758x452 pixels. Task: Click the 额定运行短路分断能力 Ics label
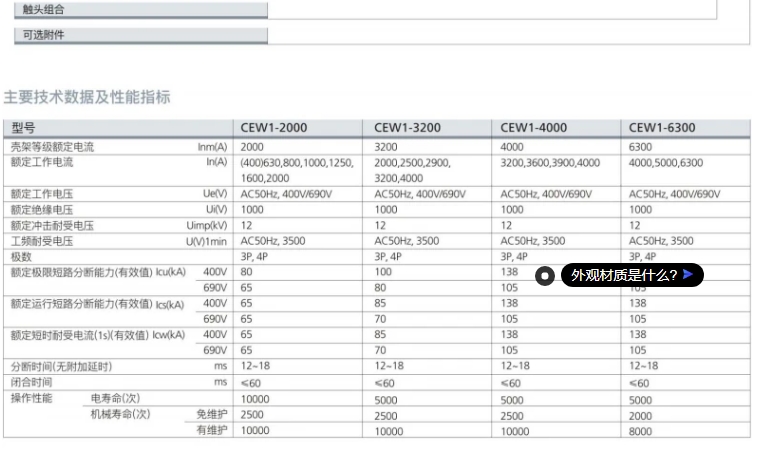pos(97,304)
